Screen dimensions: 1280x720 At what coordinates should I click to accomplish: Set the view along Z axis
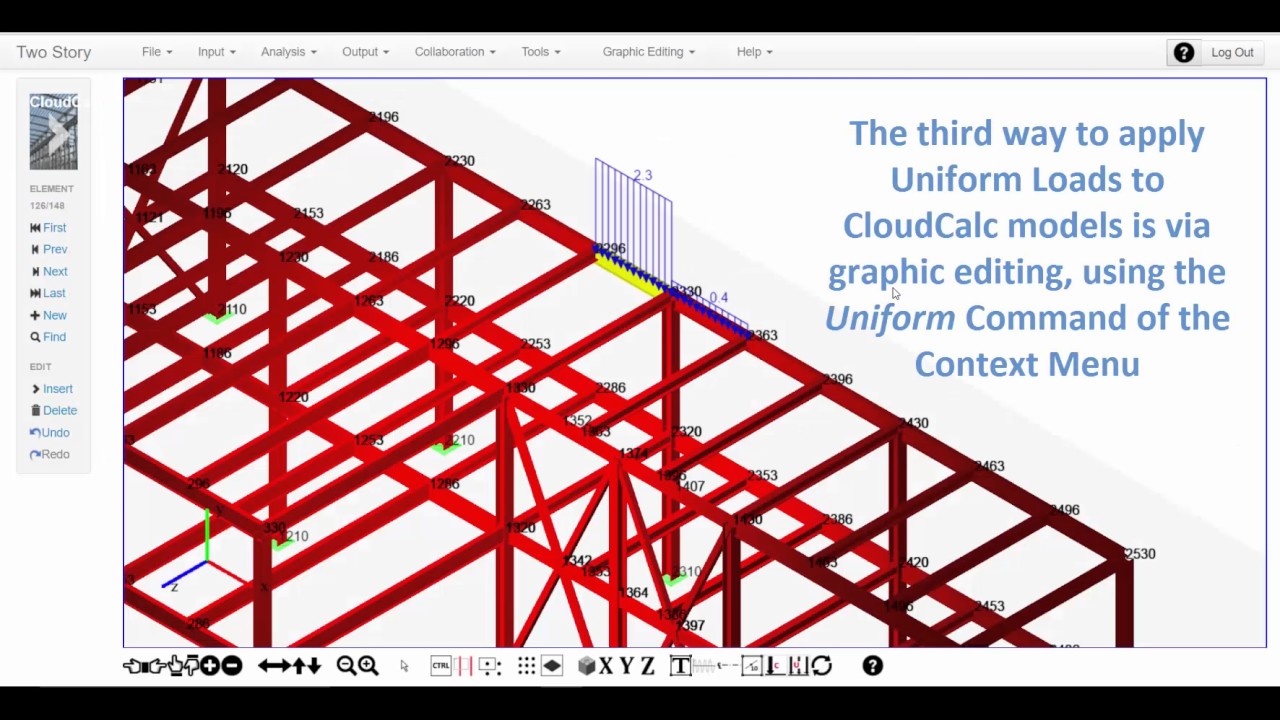click(x=647, y=666)
